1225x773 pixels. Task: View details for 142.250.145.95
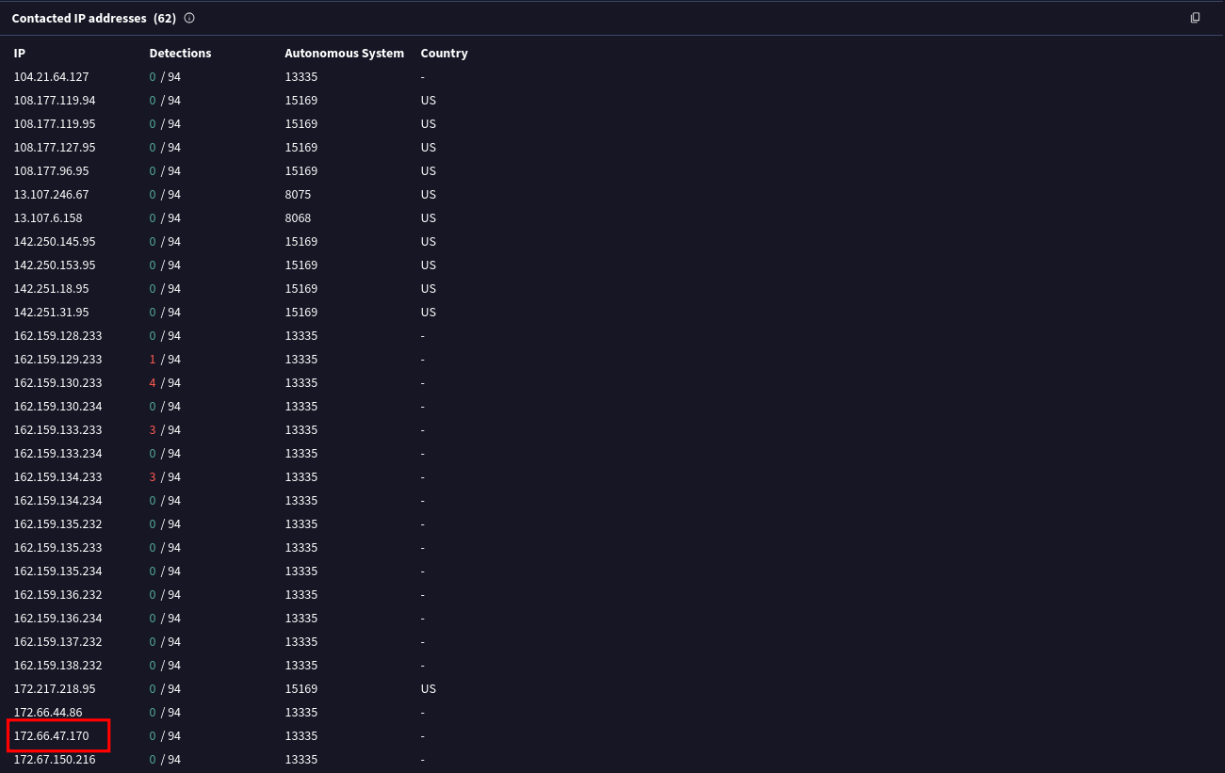pyautogui.click(x=54, y=241)
